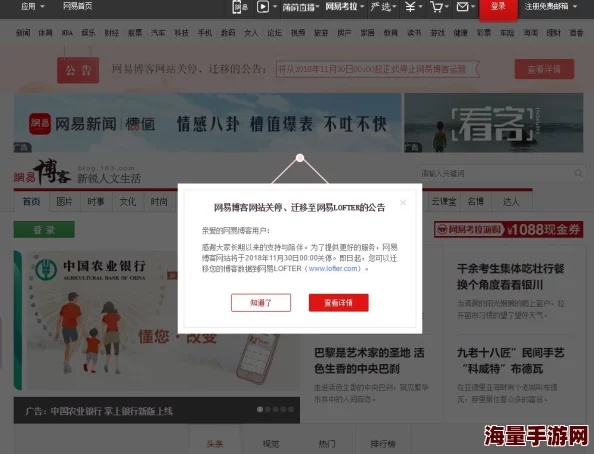Viewport: 594px width, 454px height.
Task: Click the blog shutdown date notice text box
Action: (378, 69)
